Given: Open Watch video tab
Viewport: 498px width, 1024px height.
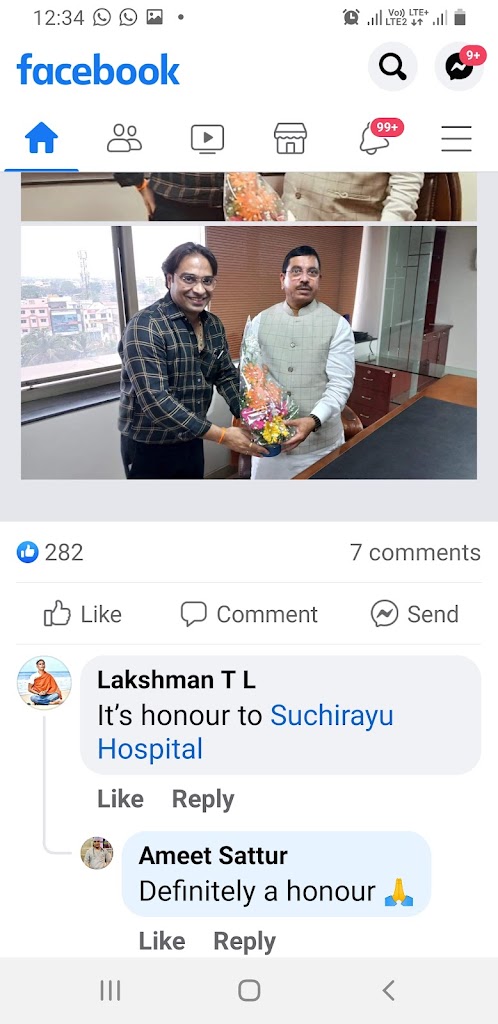Looking at the screenshot, I should pyautogui.click(x=207, y=138).
